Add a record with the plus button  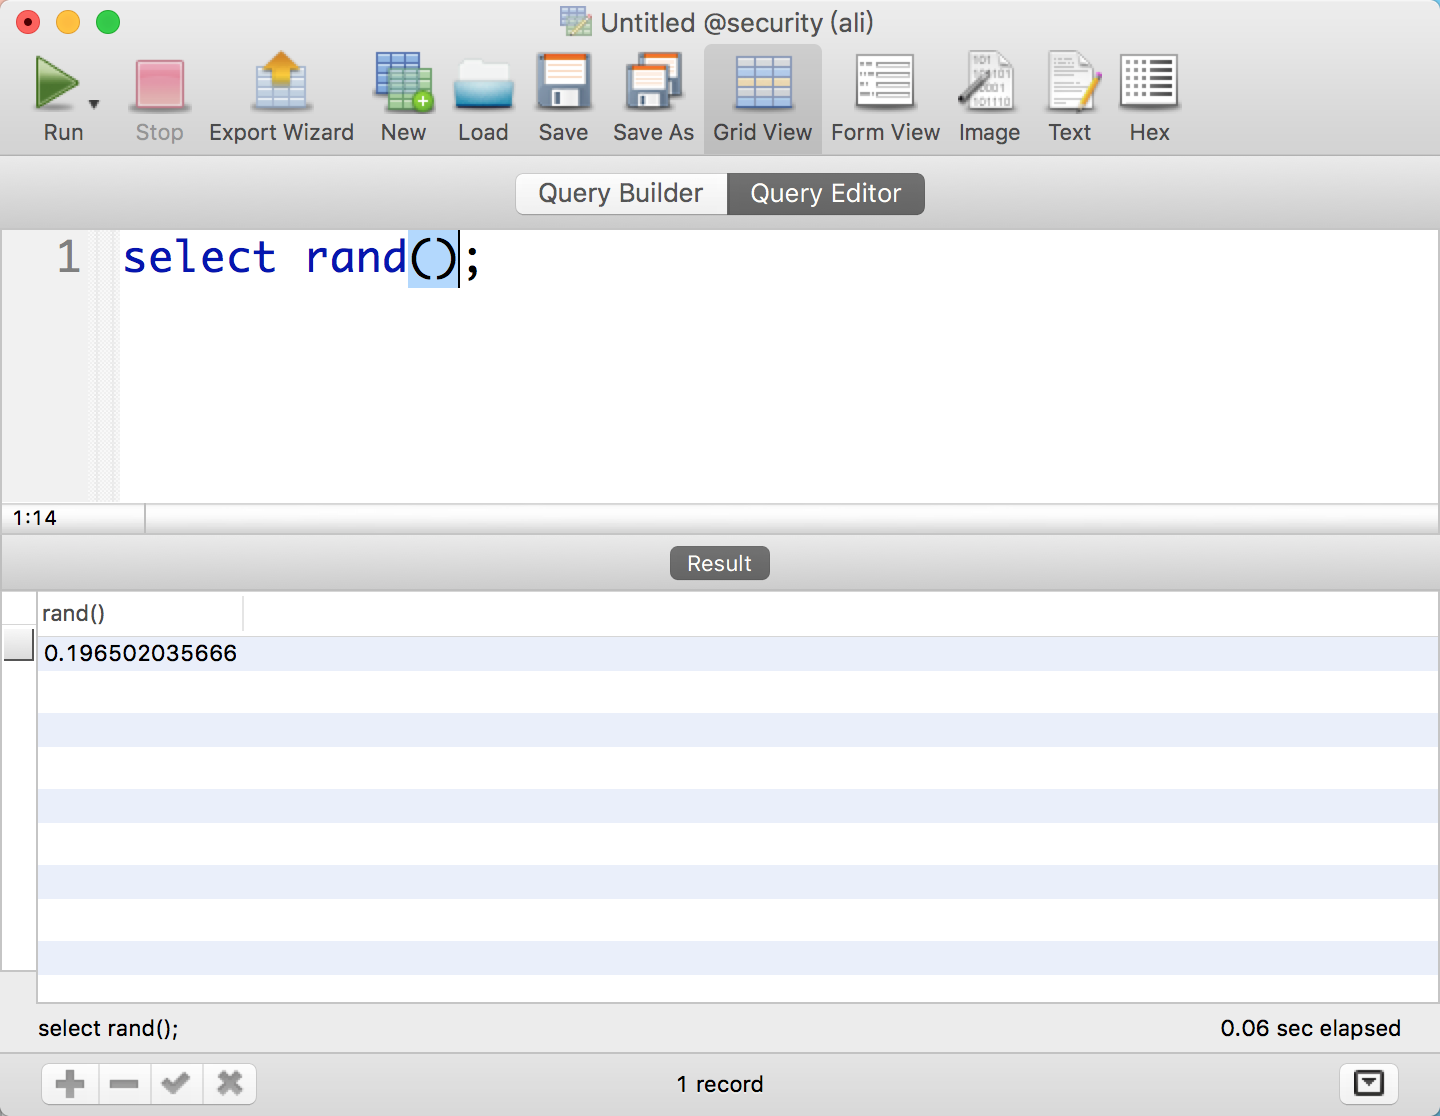pos(70,1083)
